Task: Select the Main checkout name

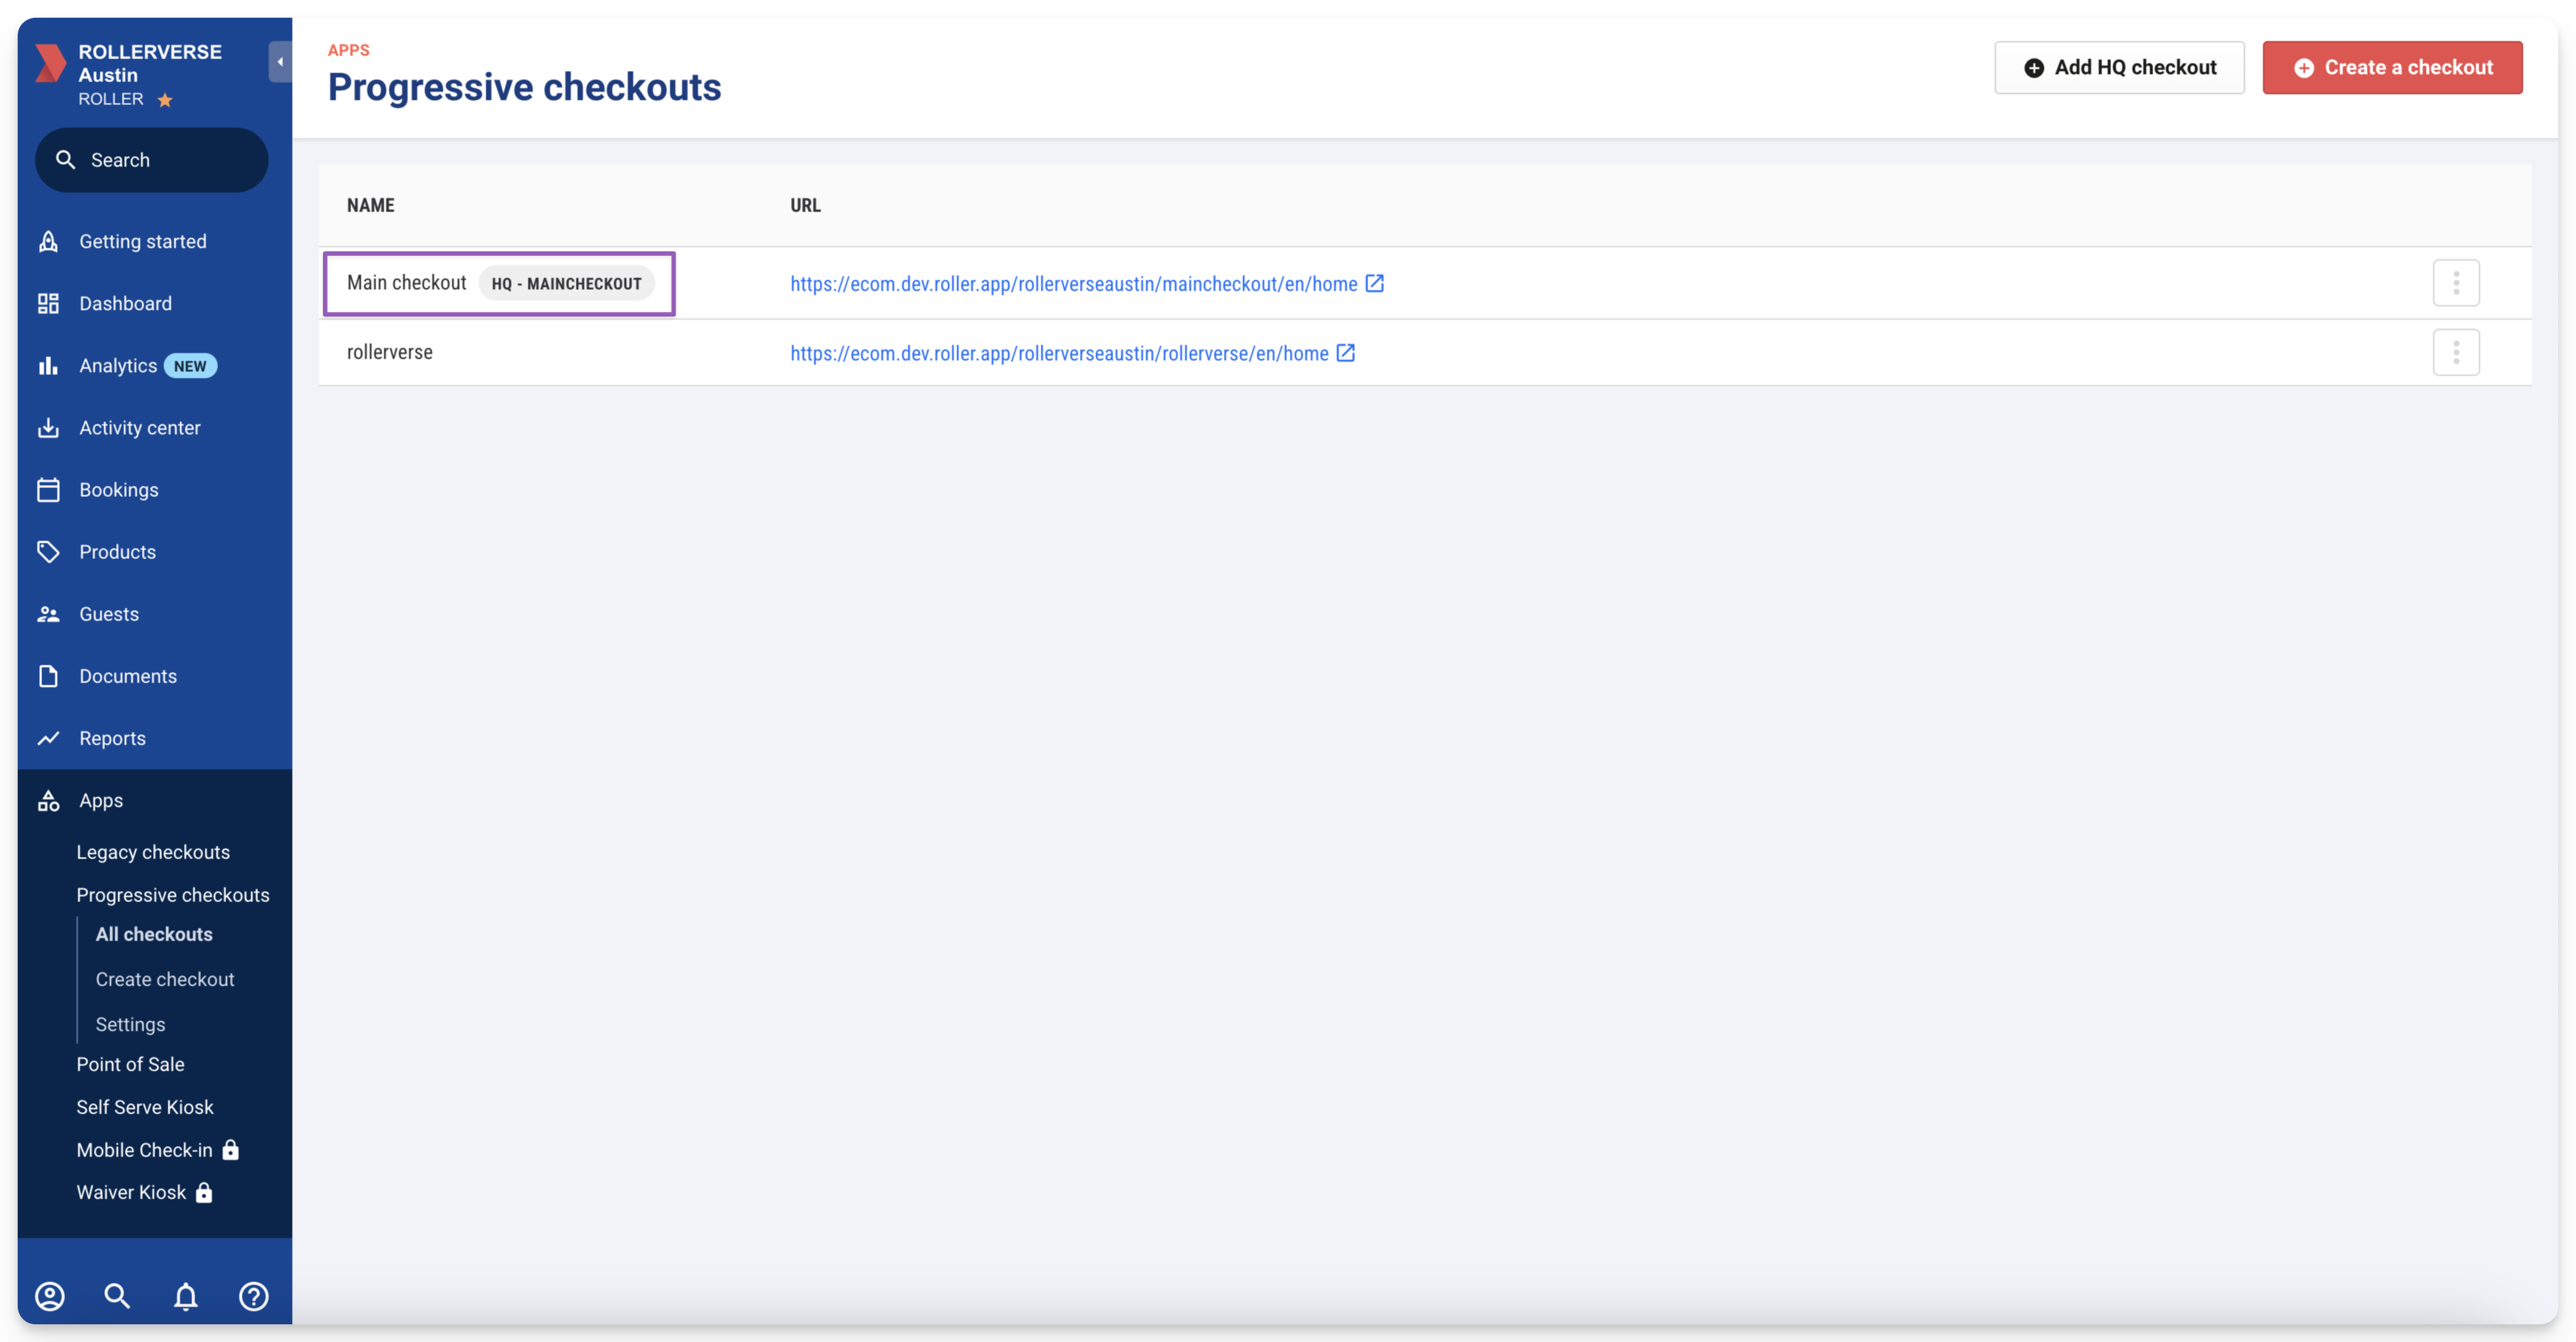Action: coord(407,283)
